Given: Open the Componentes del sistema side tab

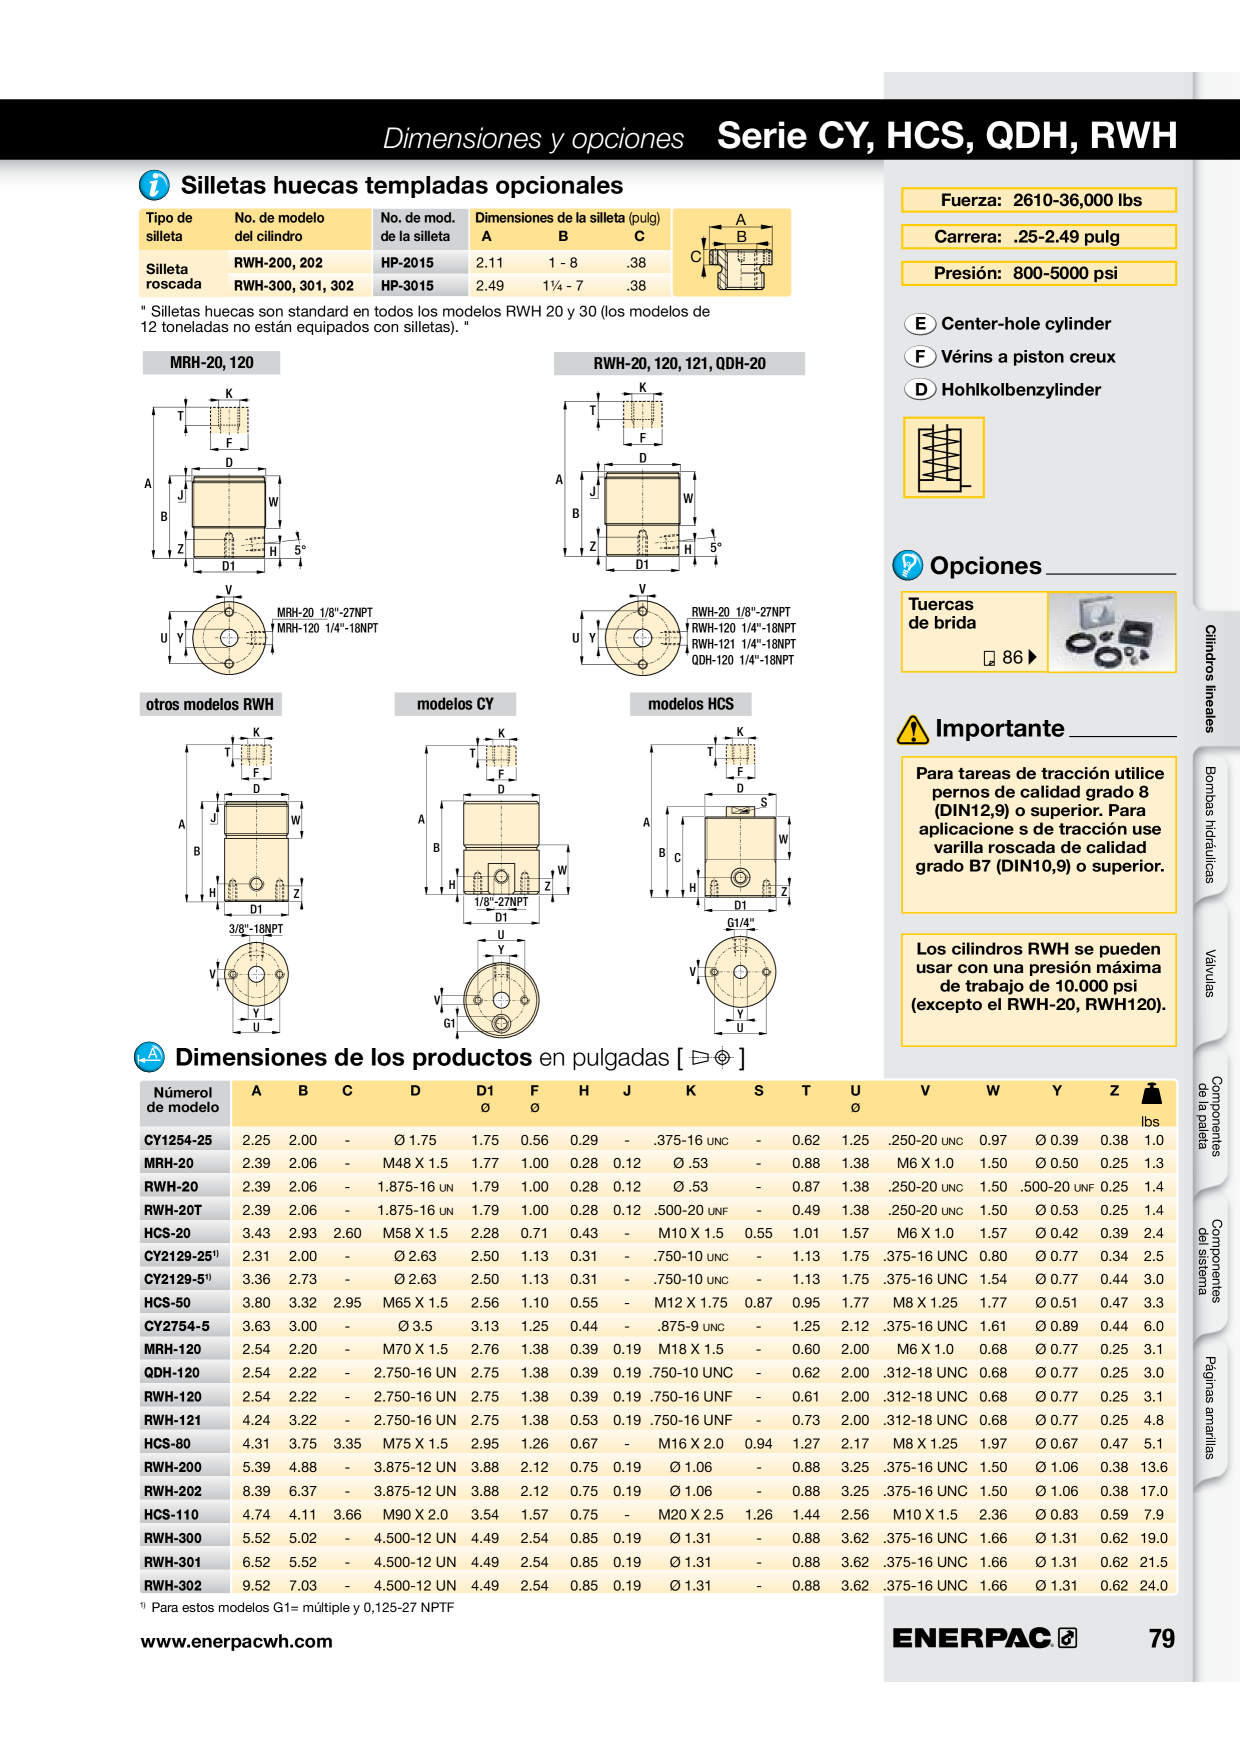Looking at the screenshot, I should coord(1210,1260).
